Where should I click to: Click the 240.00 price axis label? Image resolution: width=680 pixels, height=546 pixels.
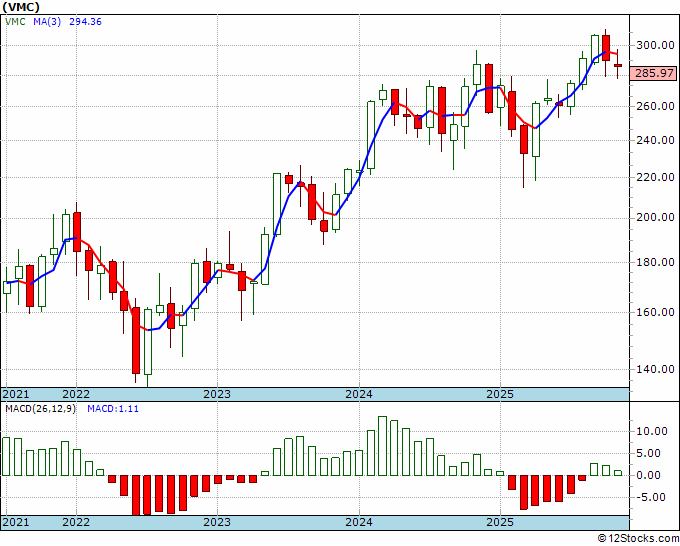point(655,140)
